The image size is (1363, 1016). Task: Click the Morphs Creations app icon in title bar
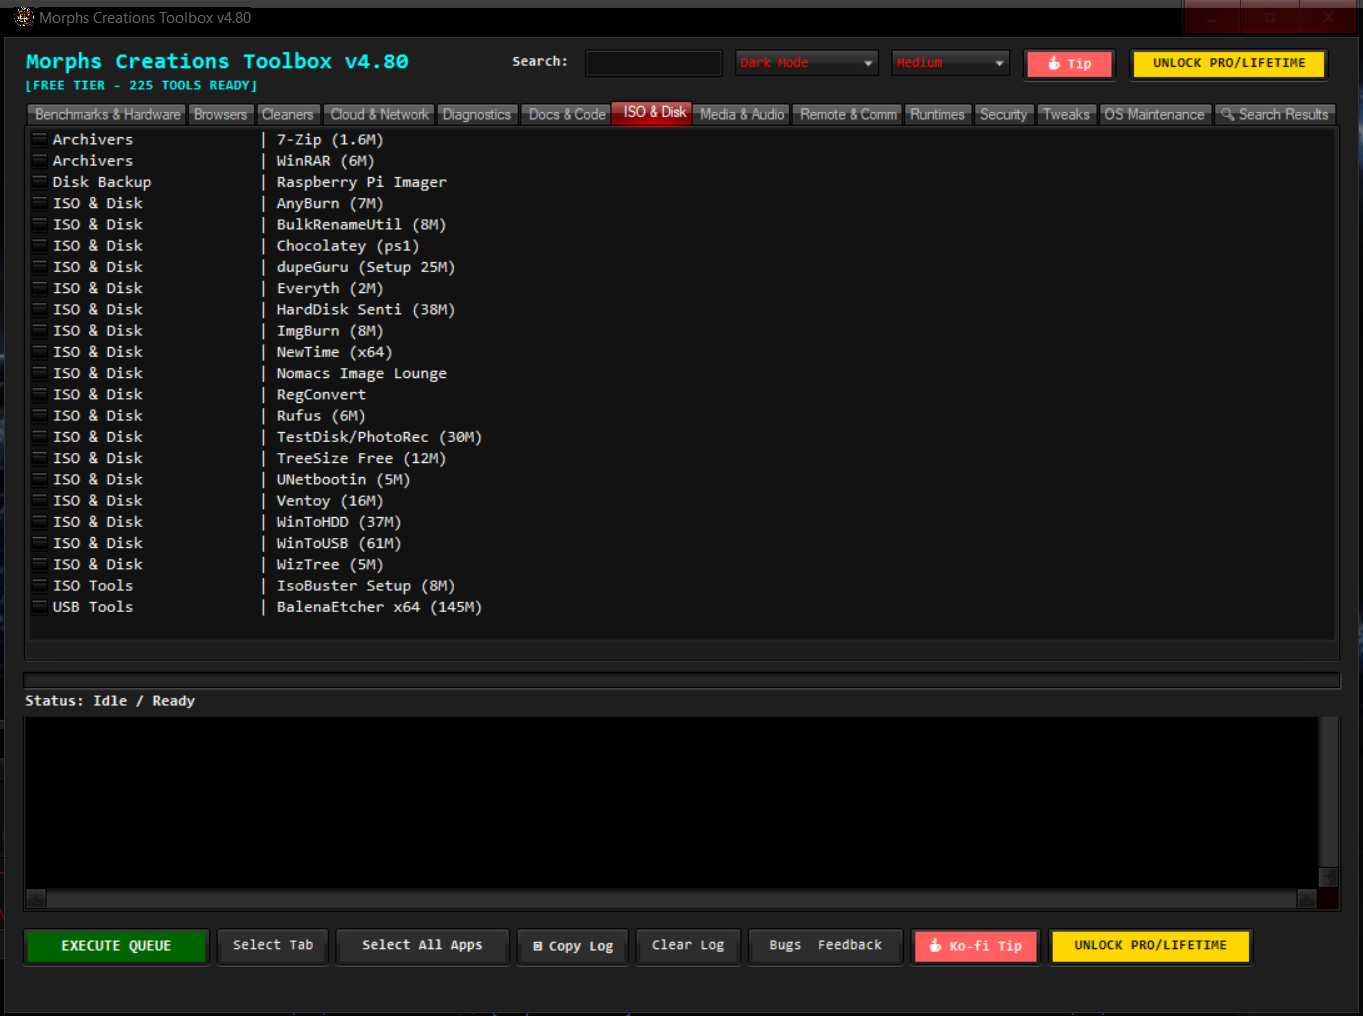(x=24, y=17)
